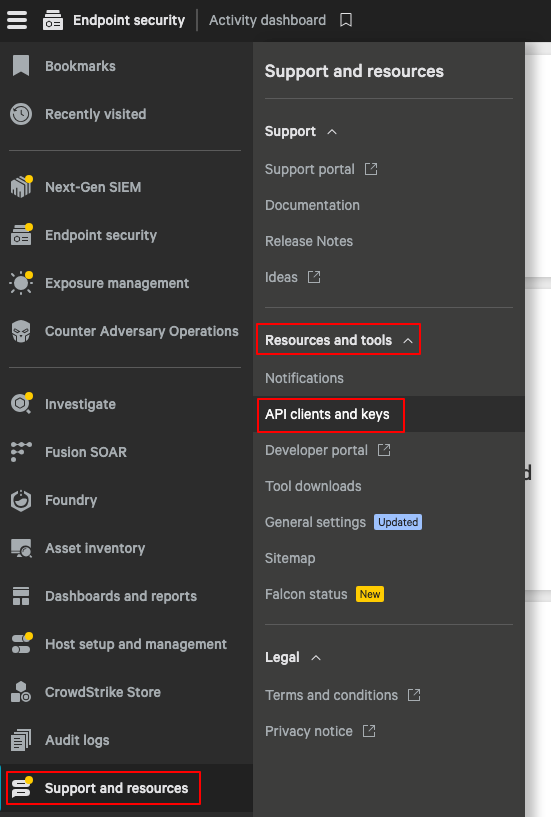Open the Falcon status link
The image size is (551, 817).
(x=306, y=594)
